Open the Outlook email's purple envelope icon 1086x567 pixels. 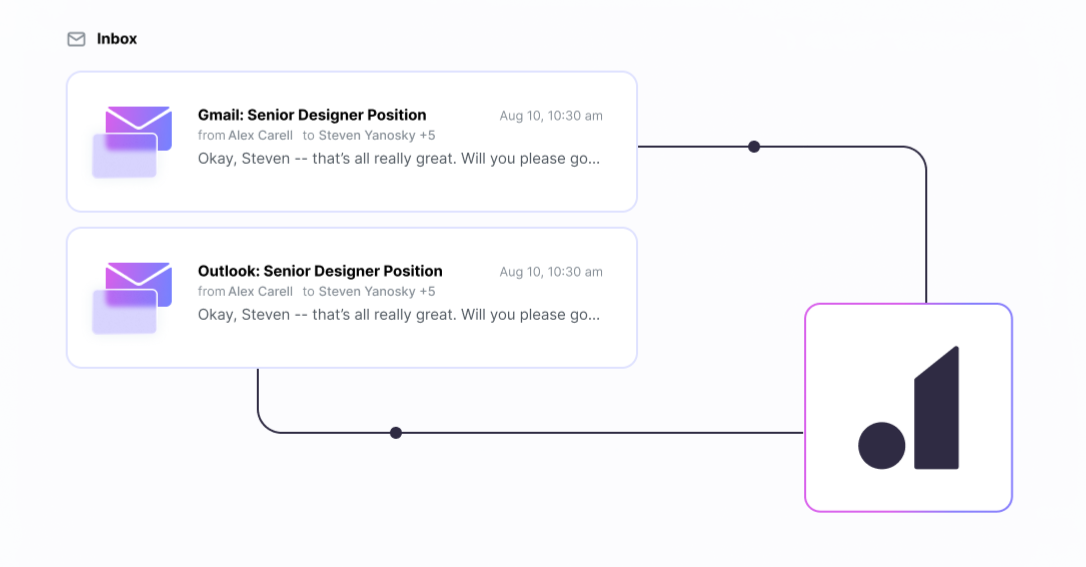click(x=132, y=298)
